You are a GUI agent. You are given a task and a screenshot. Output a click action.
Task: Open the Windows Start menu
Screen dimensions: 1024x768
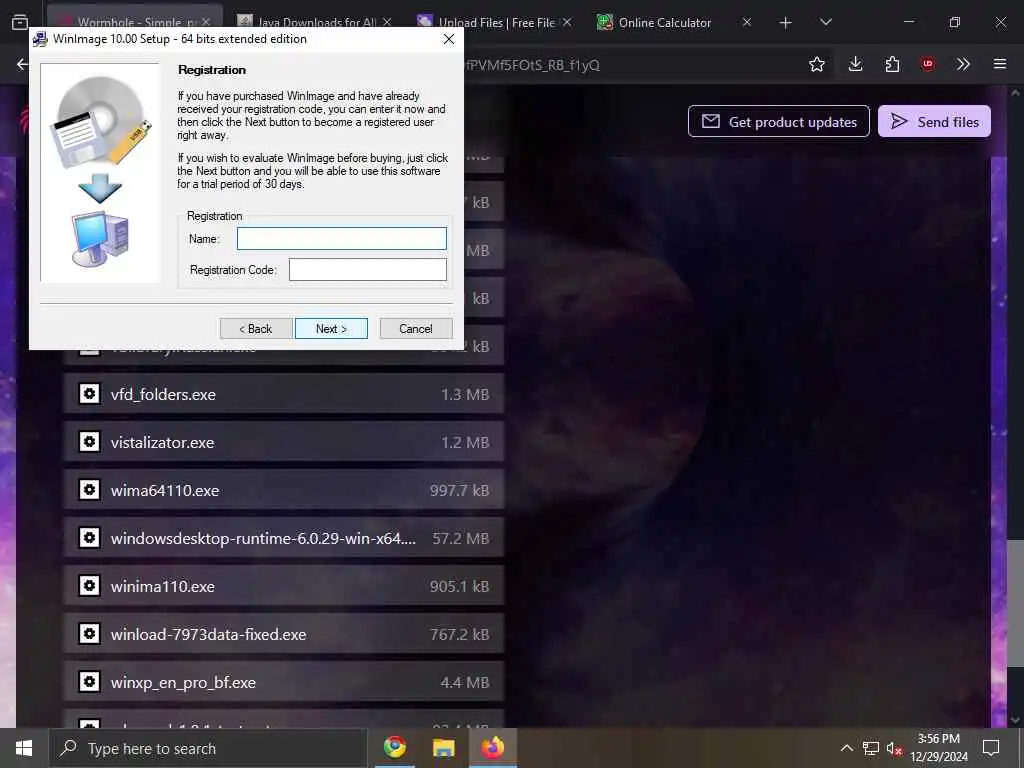pyautogui.click(x=24, y=748)
